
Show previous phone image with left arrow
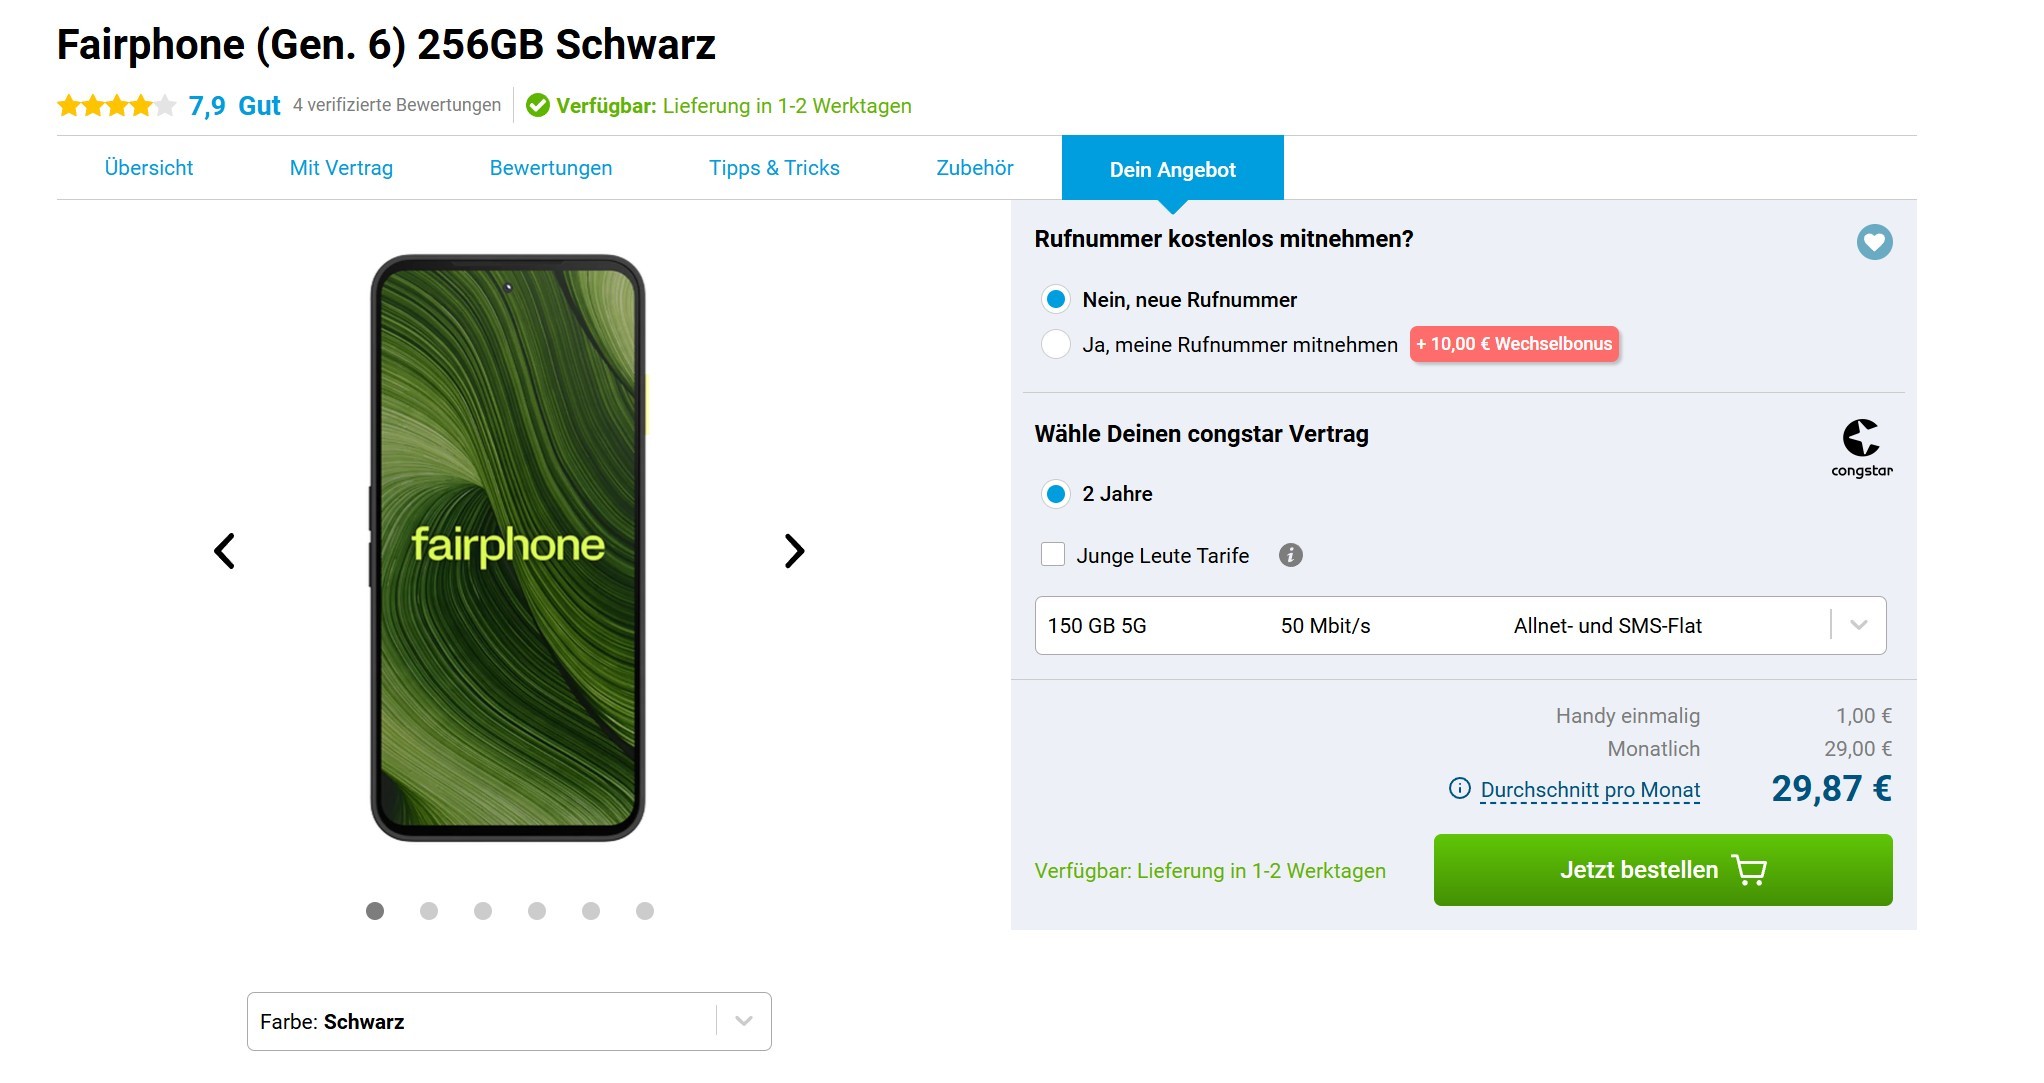click(225, 550)
